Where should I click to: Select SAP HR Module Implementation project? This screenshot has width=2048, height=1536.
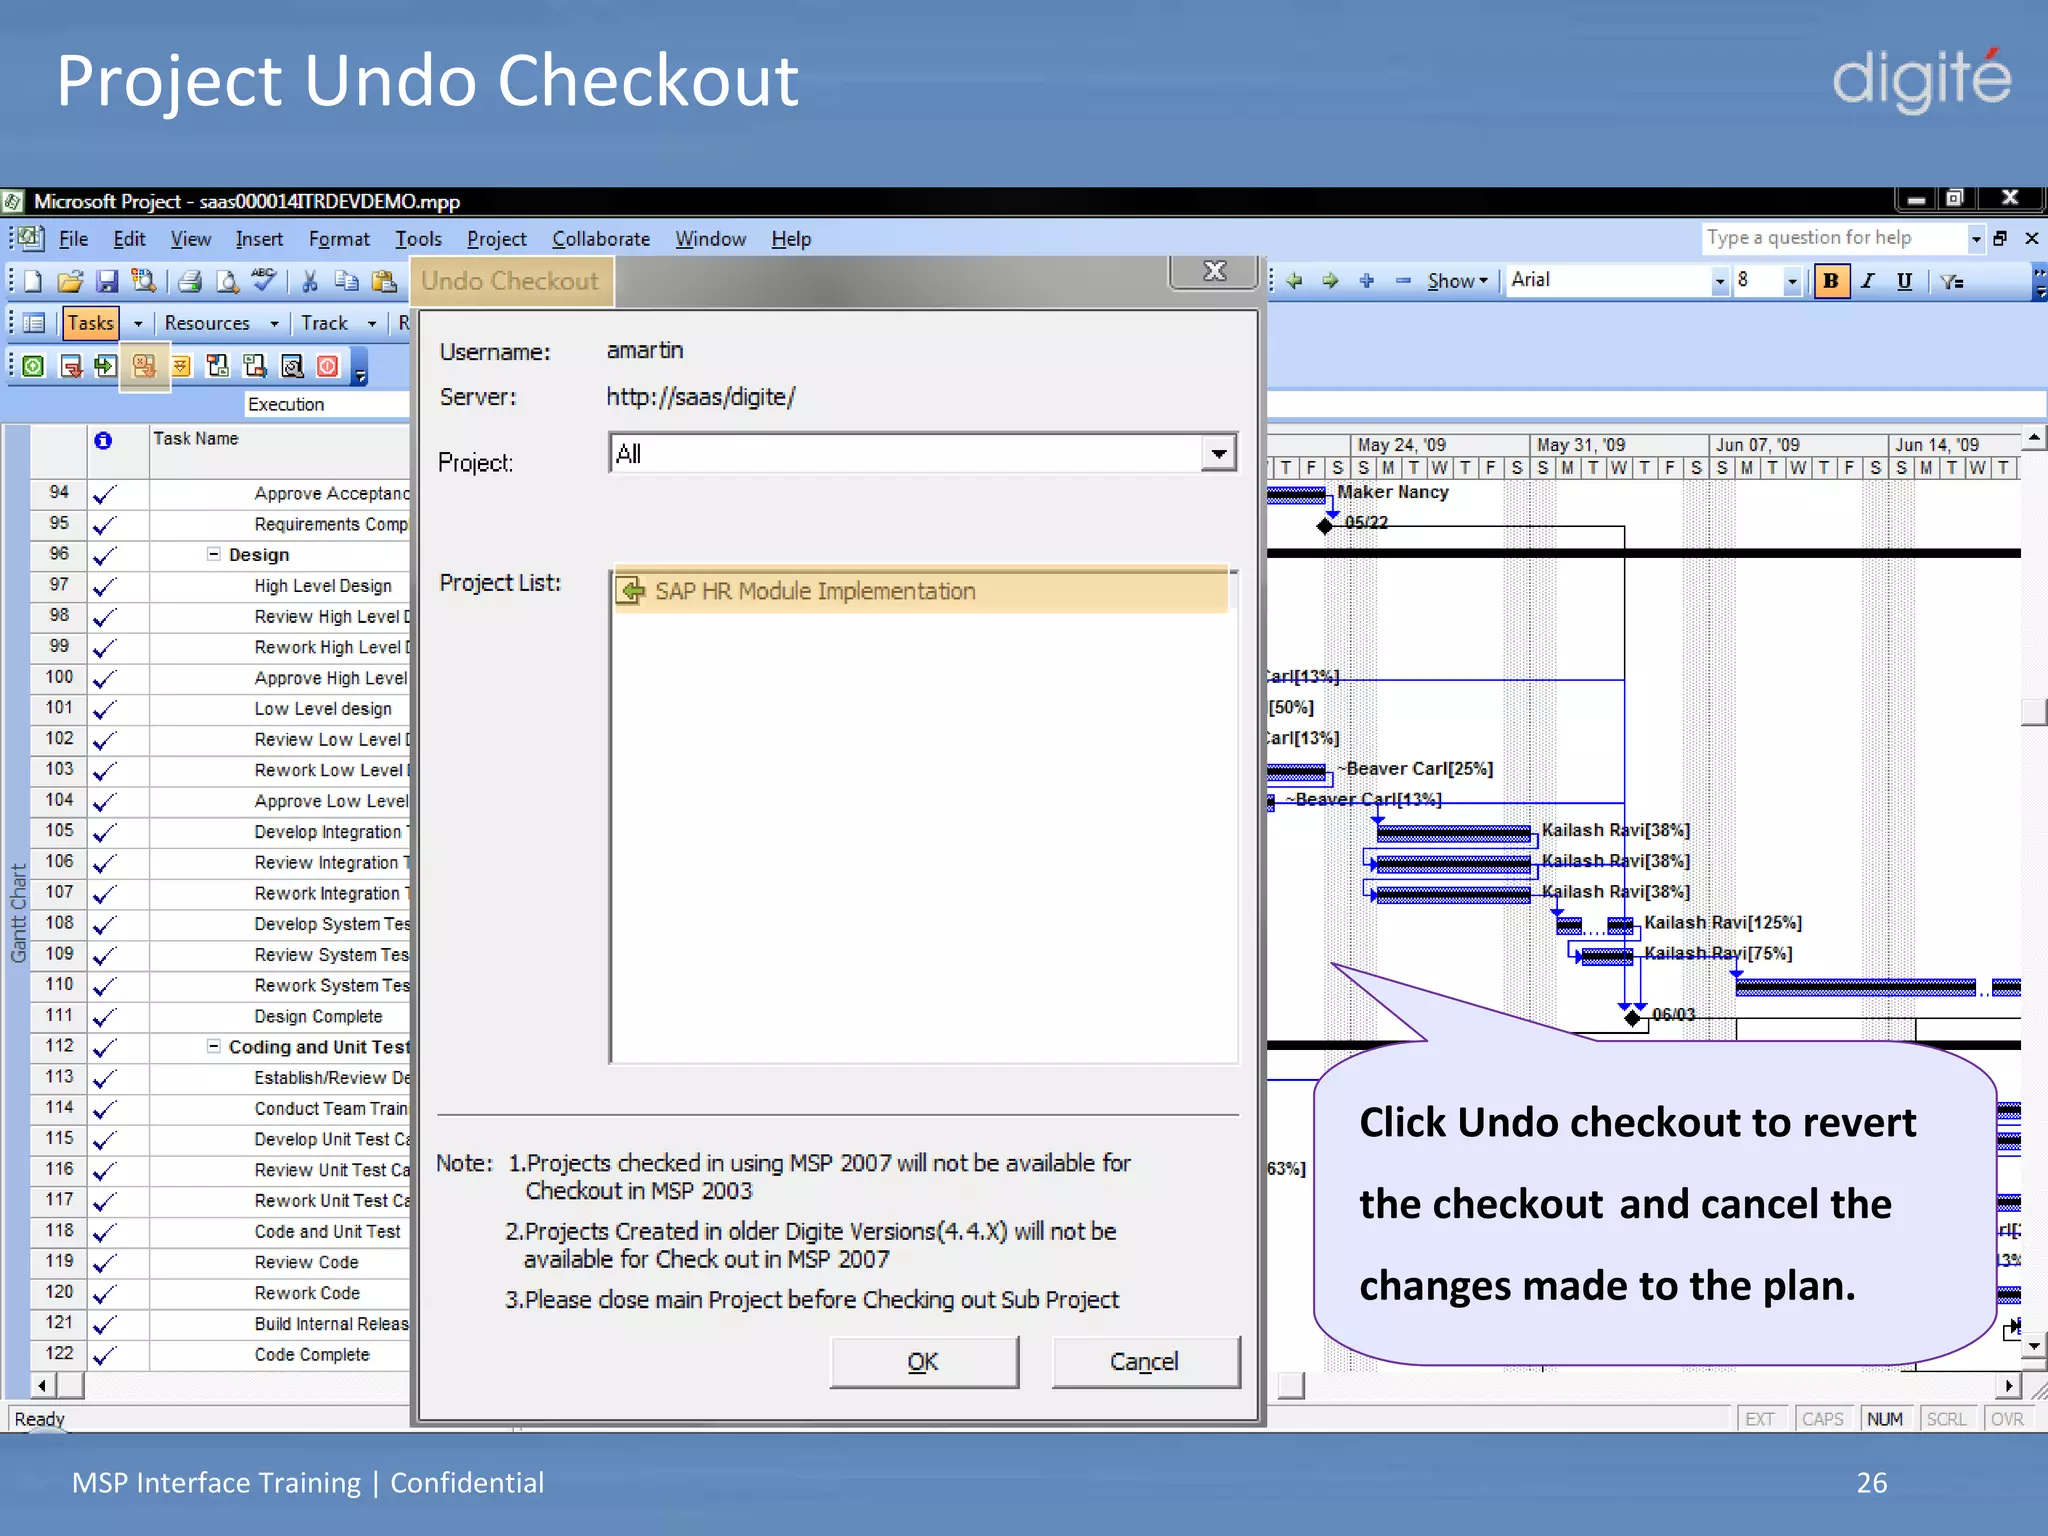pyautogui.click(x=921, y=591)
